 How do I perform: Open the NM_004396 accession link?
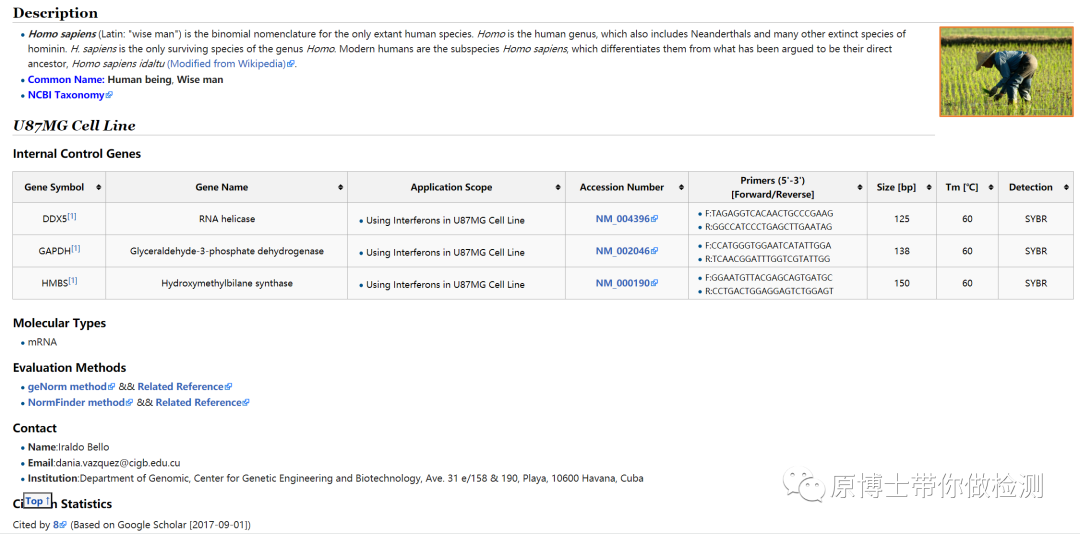(623, 219)
